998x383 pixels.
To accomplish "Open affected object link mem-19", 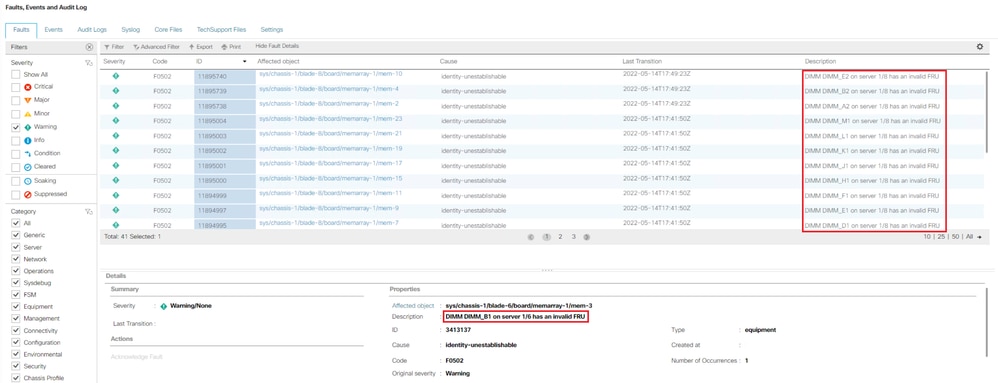I will coord(331,148).
